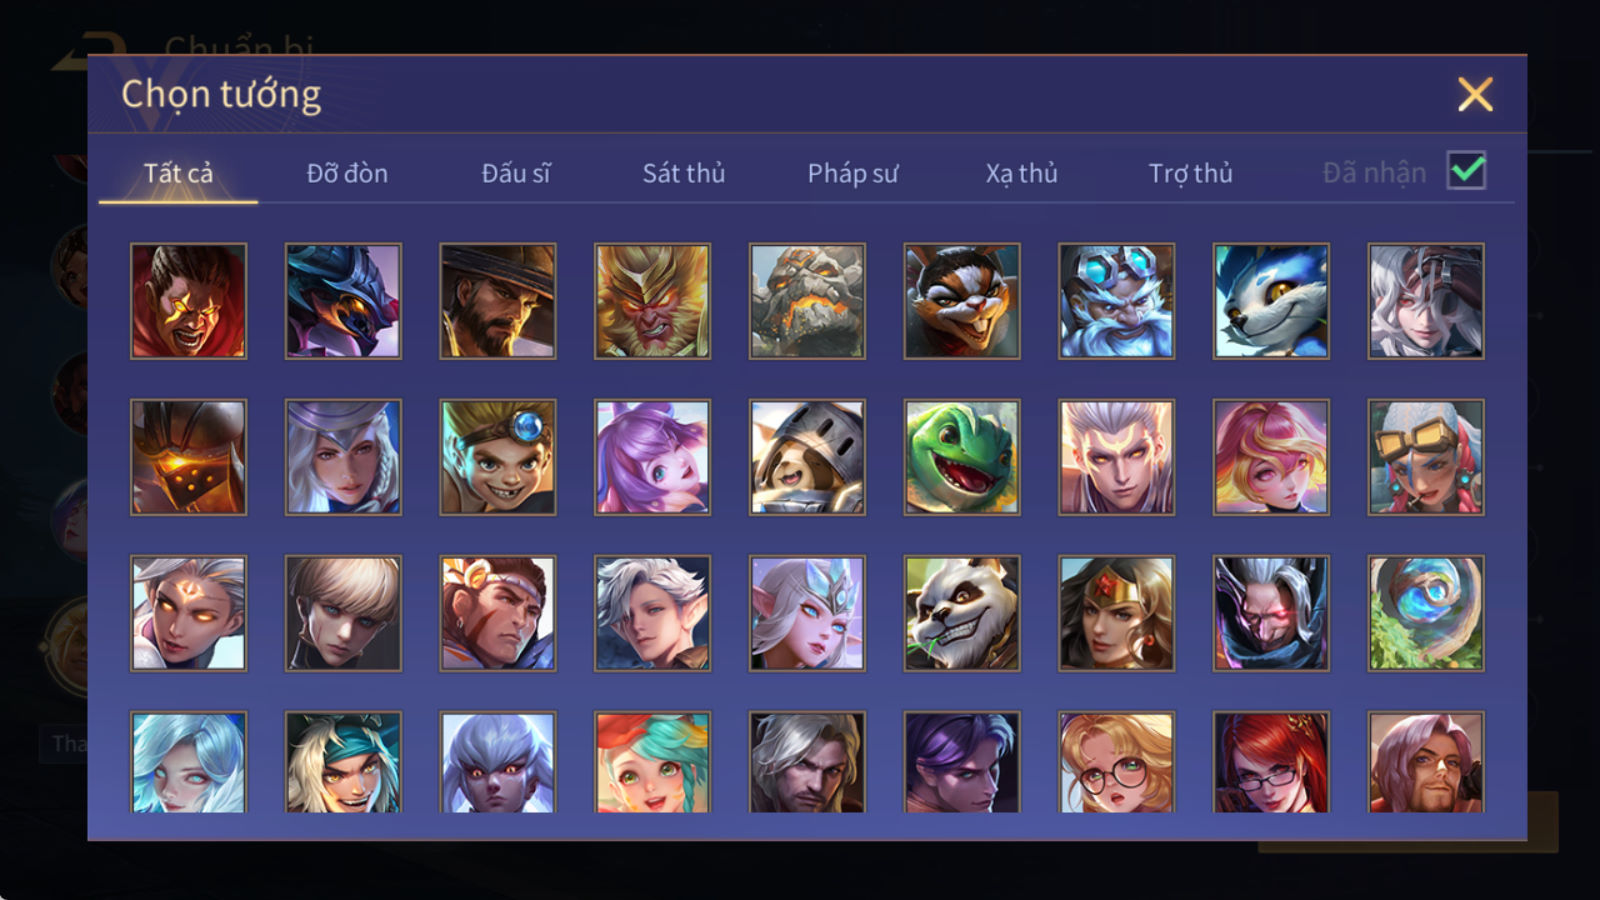The width and height of the screenshot is (1600, 900).
Task: Switch to the Đỡ đòn tab
Action: pyautogui.click(x=347, y=173)
